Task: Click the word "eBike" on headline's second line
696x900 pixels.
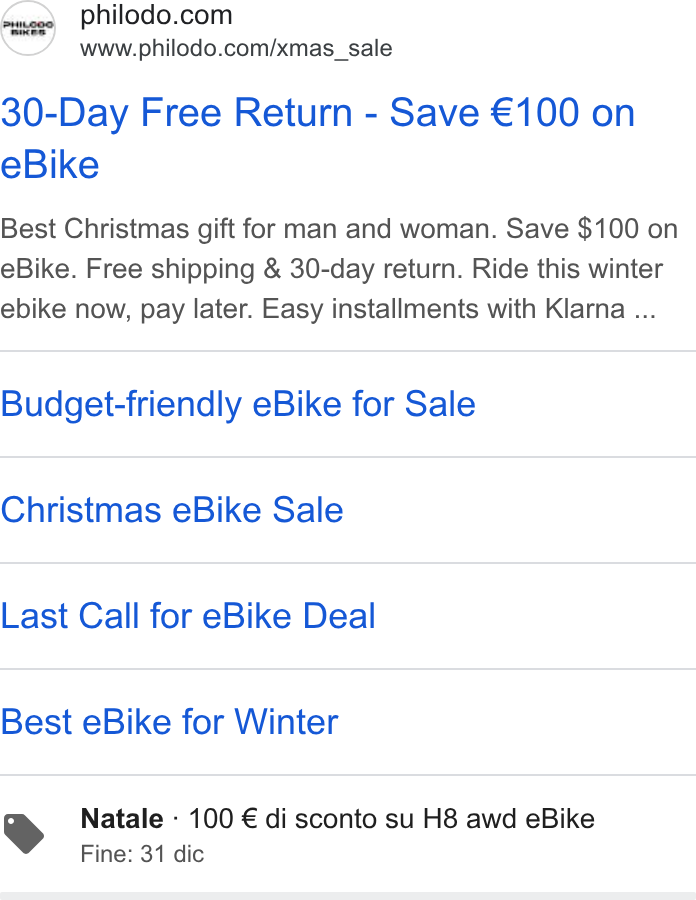Action: coord(50,165)
